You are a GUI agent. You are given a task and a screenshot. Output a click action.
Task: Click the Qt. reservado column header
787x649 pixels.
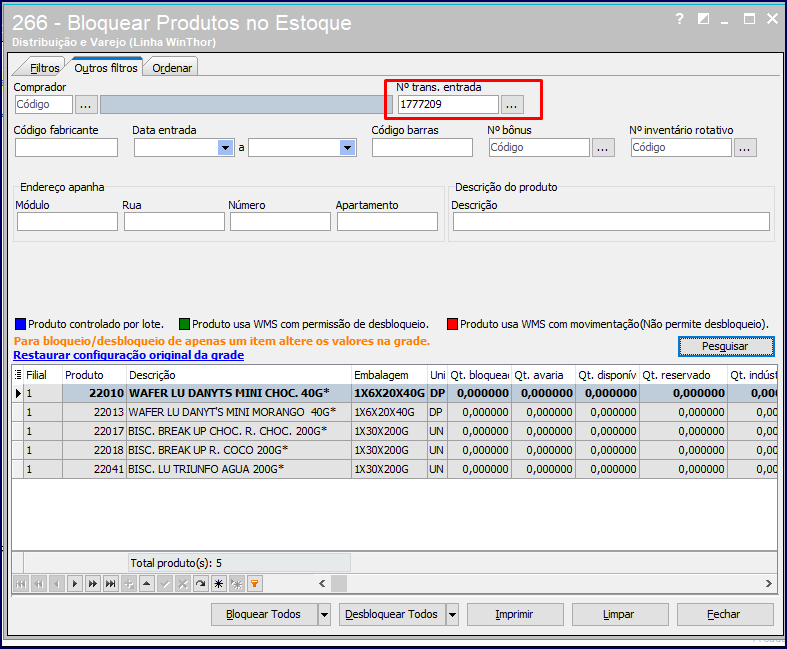click(x=683, y=375)
